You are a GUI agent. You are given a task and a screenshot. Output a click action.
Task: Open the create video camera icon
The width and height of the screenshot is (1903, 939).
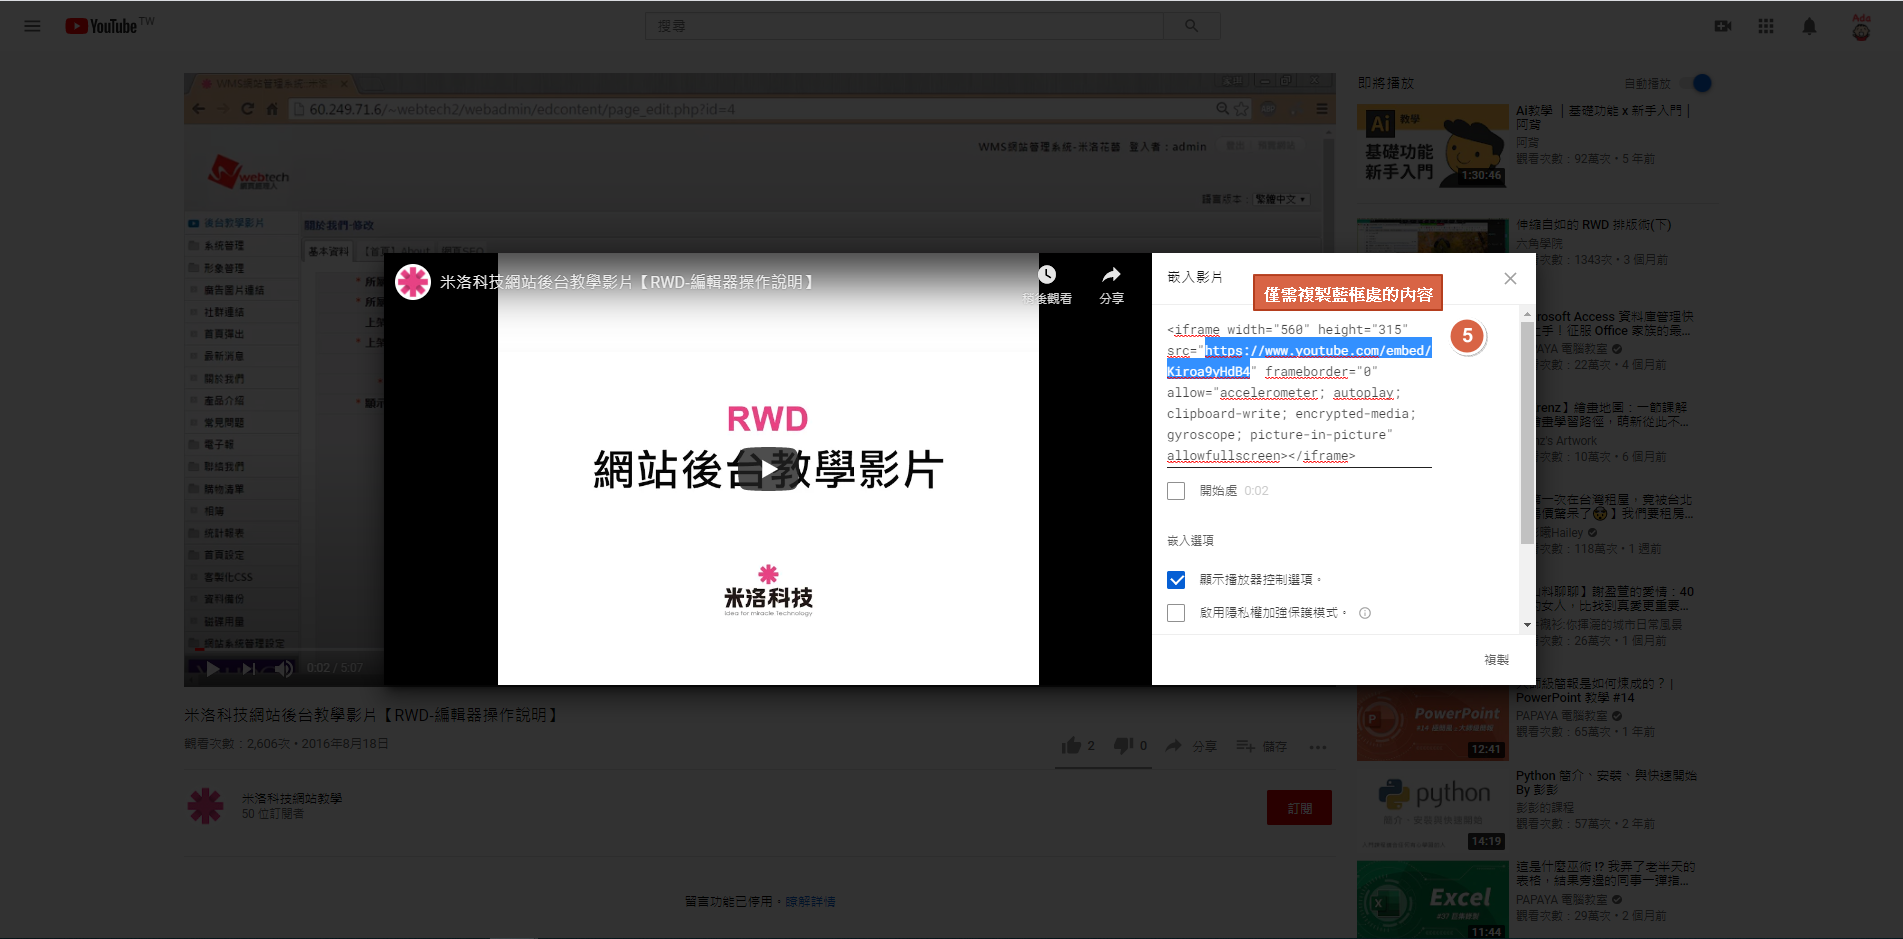click(1722, 26)
